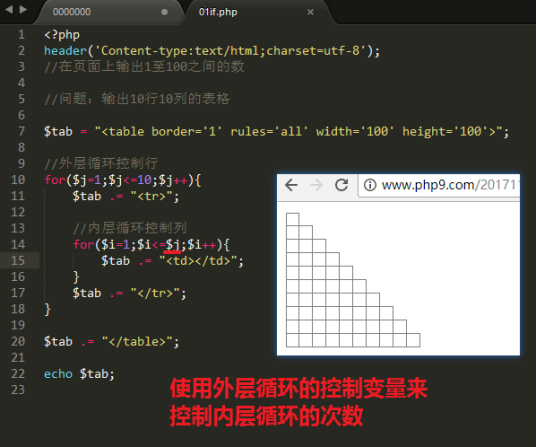537x447 pixels.
Task: Click comment '//内层循环控制列'
Action: click(x=130, y=228)
